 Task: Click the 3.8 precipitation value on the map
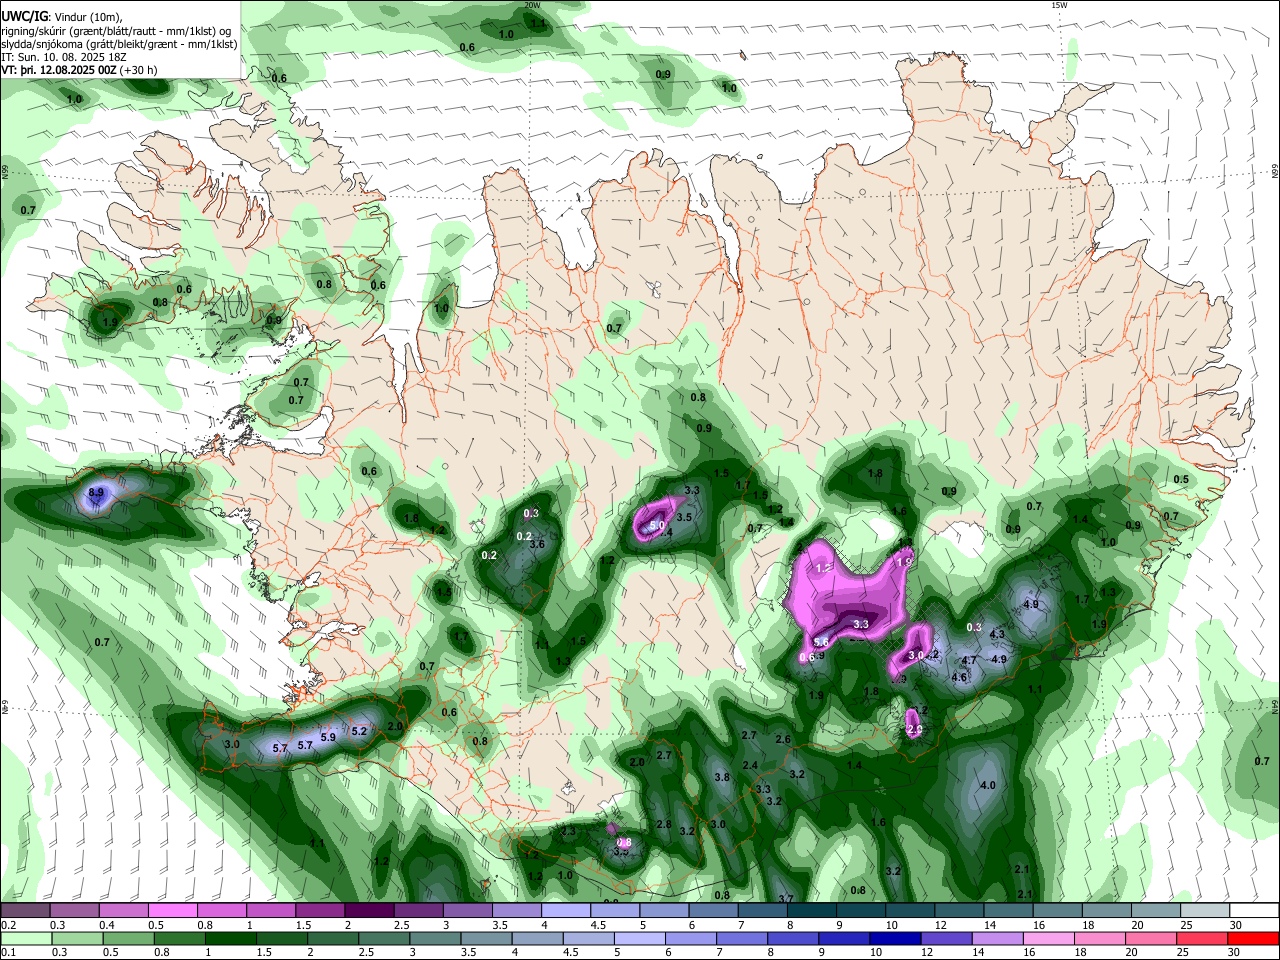[722, 777]
